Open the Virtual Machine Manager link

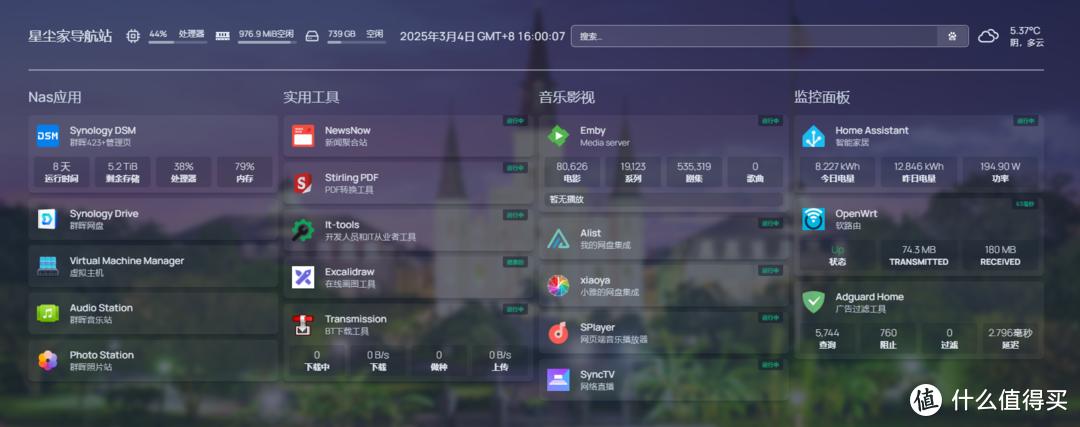pos(127,260)
